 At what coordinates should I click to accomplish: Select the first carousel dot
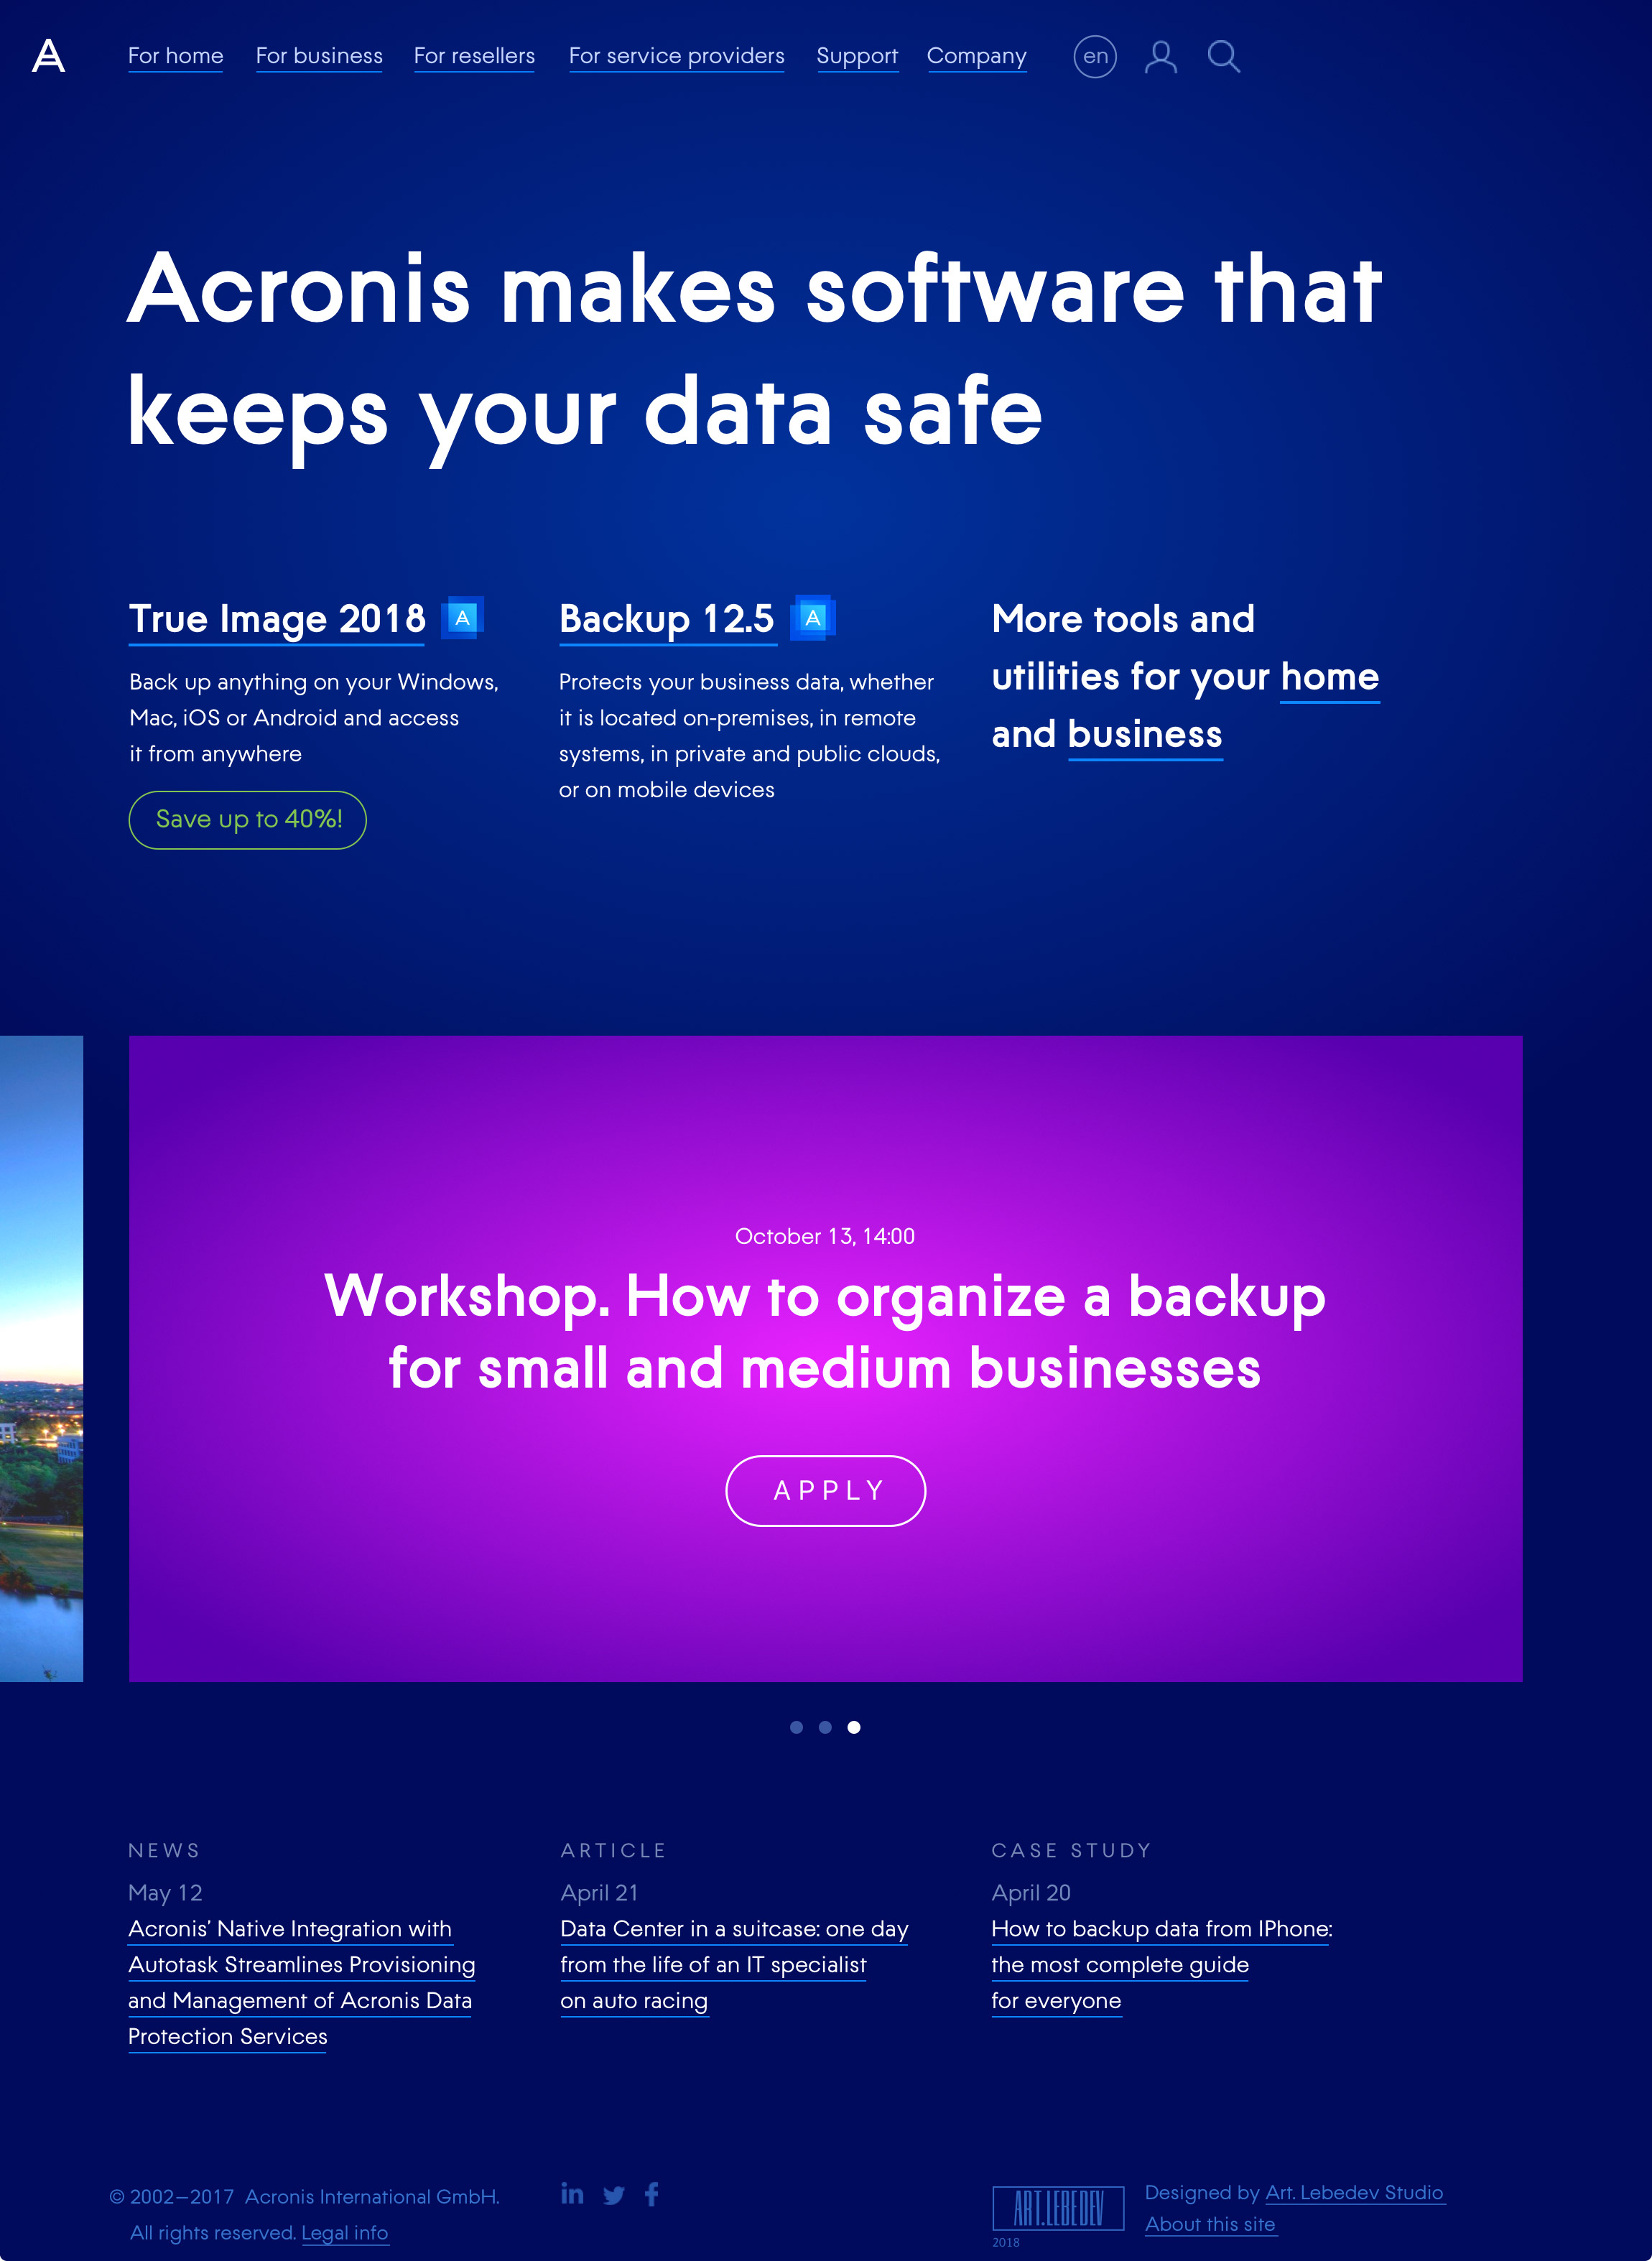[796, 1727]
